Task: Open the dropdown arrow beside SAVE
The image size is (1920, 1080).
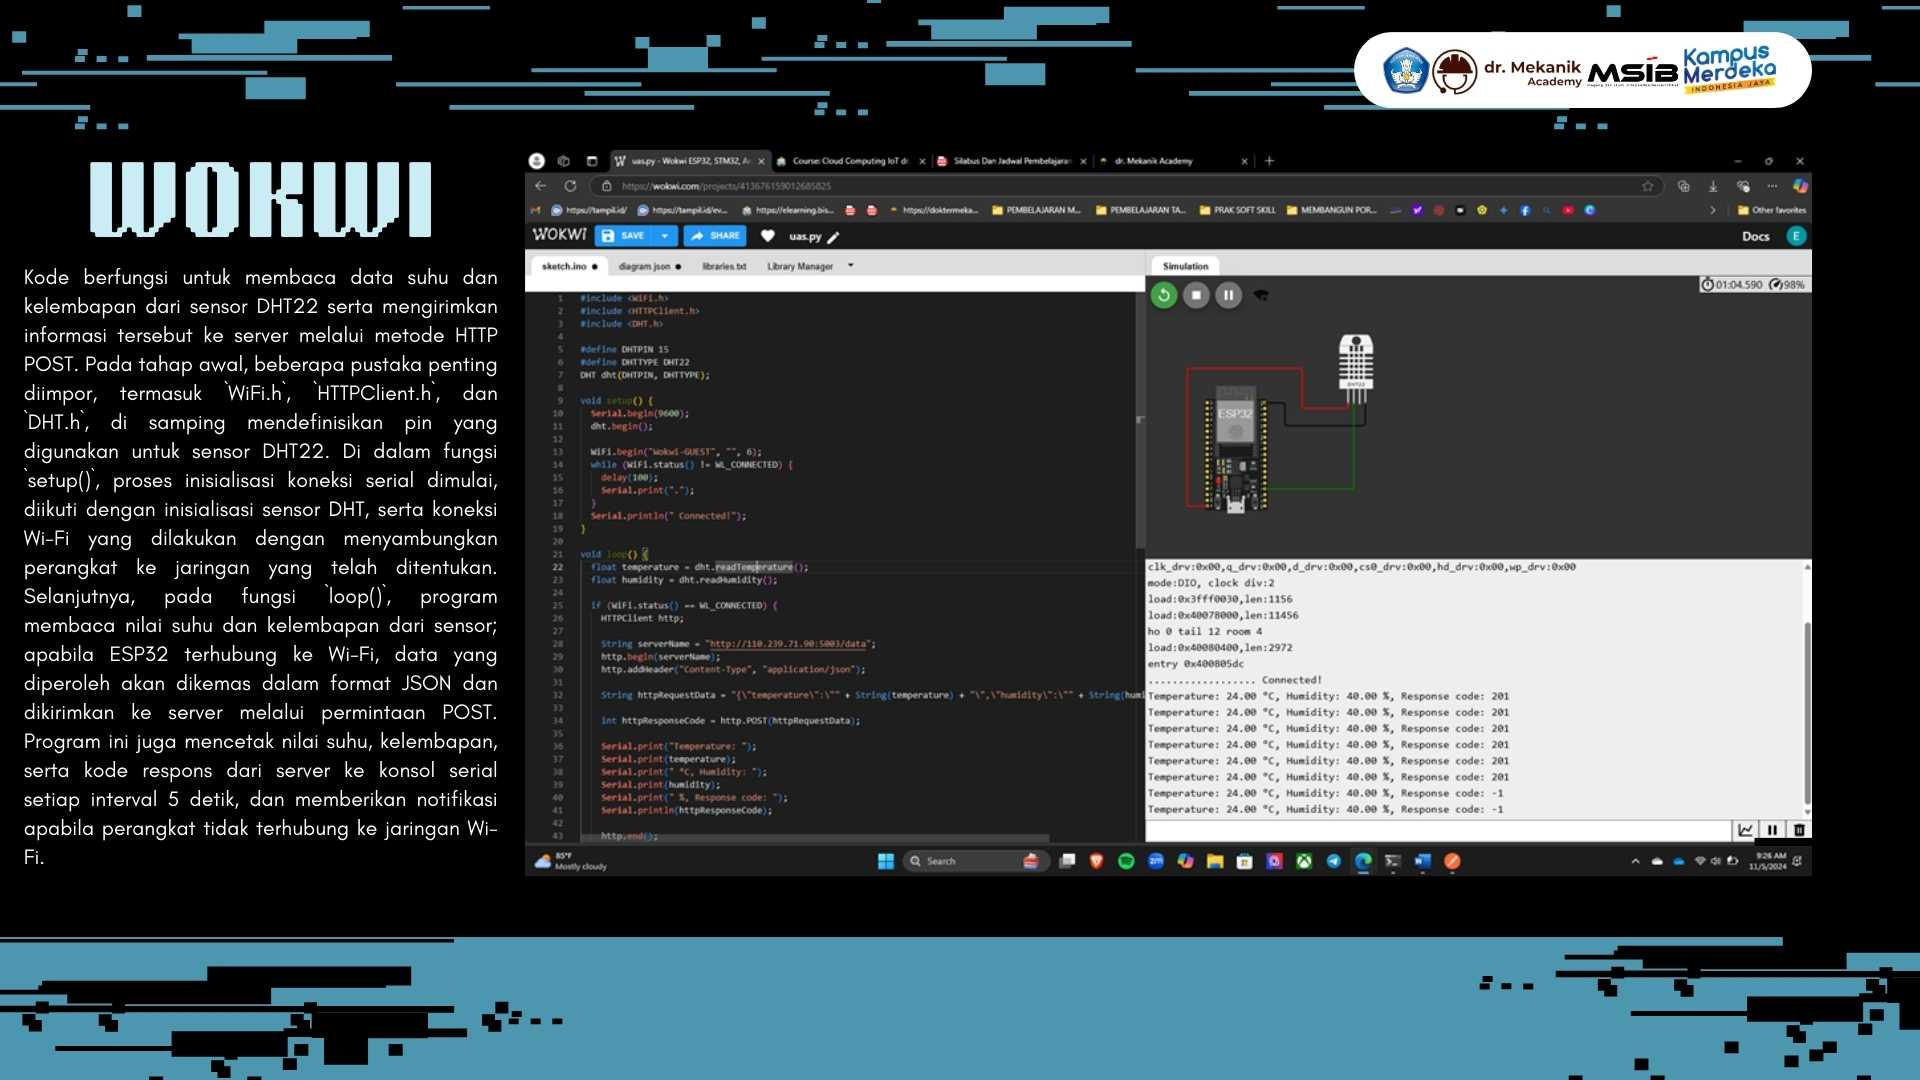Action: [664, 236]
